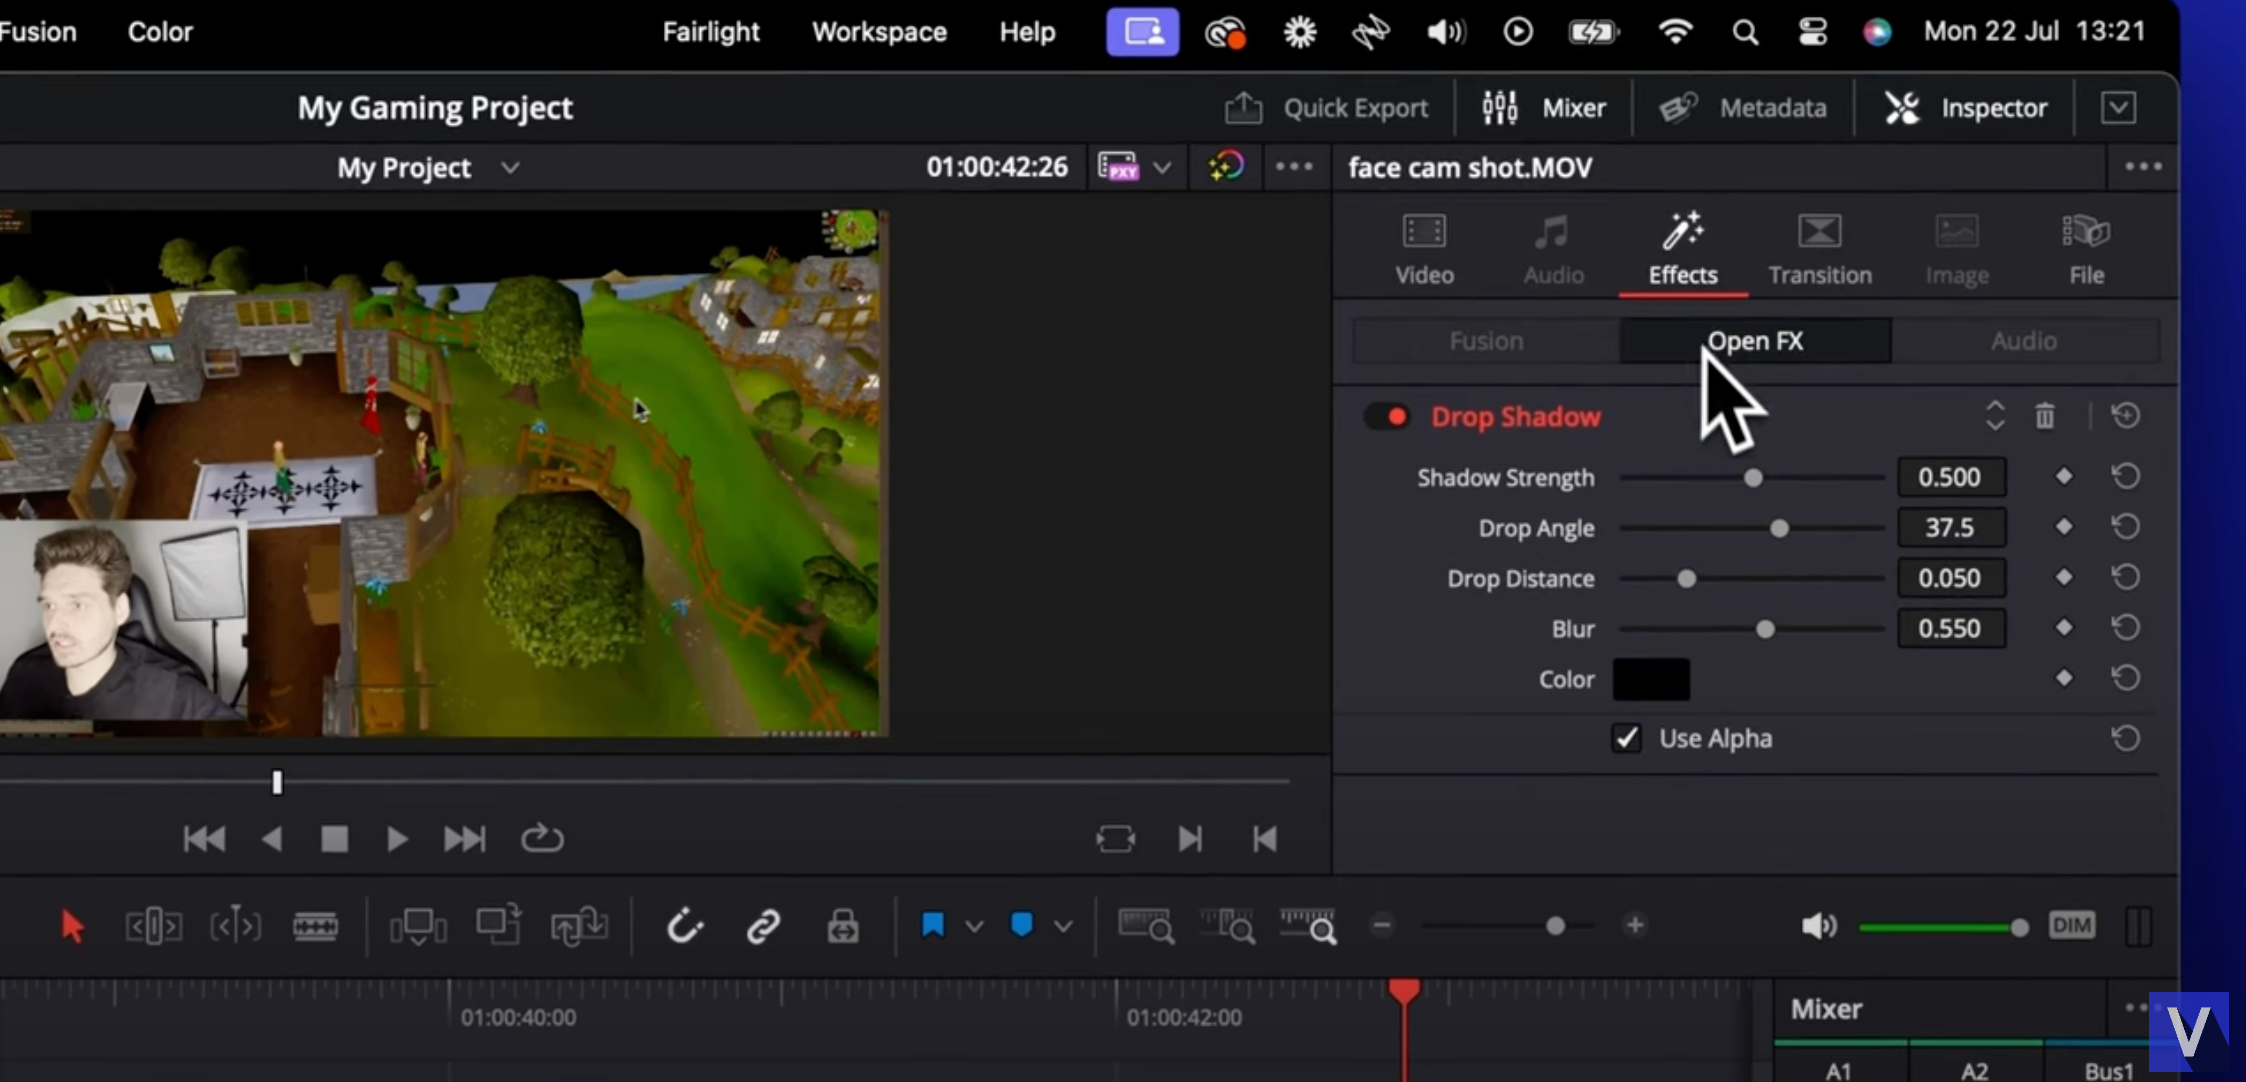Toggle the Inspector panel
This screenshot has height=1082, width=2246.
click(1965, 107)
